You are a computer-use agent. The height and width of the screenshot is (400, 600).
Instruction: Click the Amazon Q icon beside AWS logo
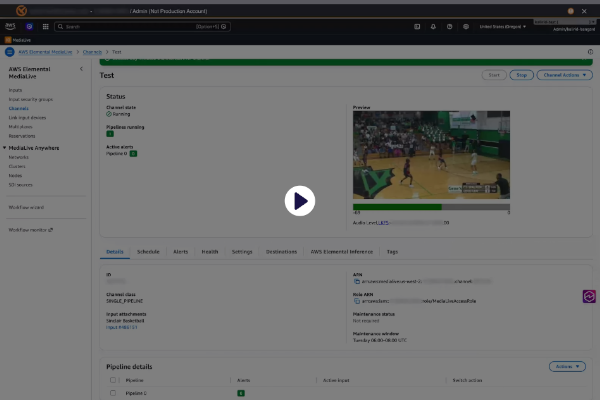tap(29, 26)
